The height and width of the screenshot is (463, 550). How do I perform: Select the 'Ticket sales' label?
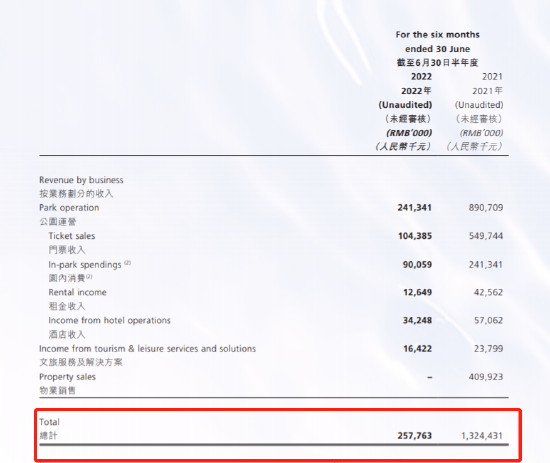pos(72,236)
